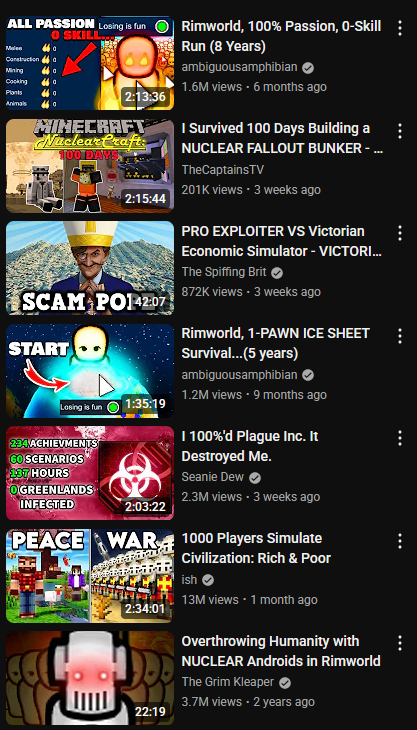Viewport: 417px width, 730px height.
Task: Click verified badge next to The Spiffing Brit
Action: click(x=277, y=273)
